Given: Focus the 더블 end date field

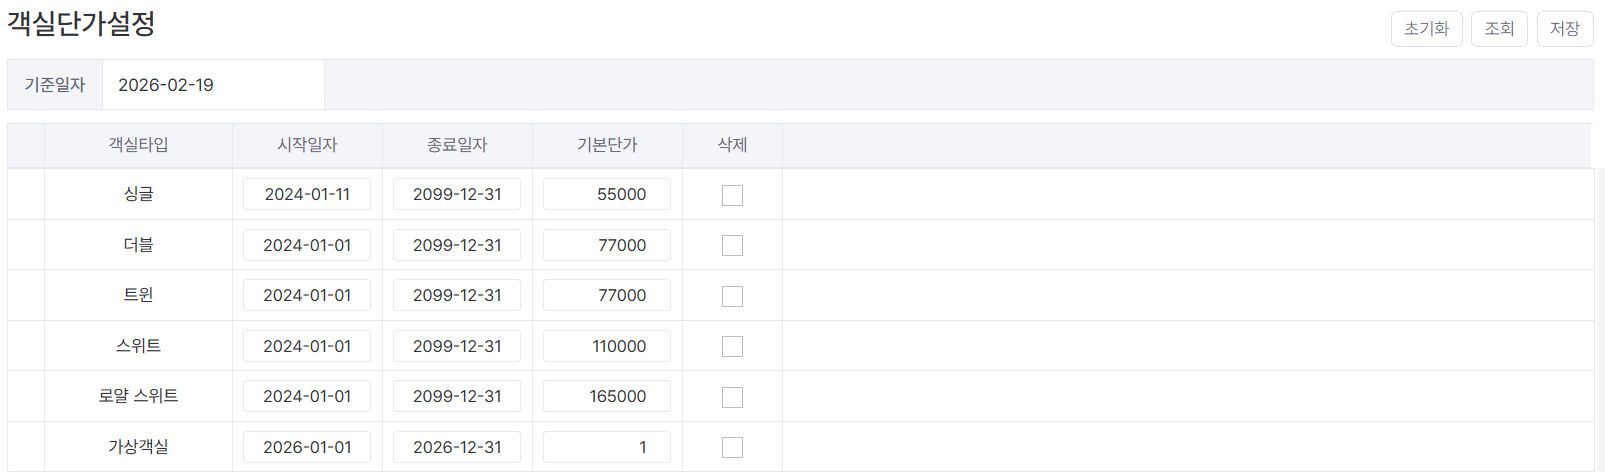Looking at the screenshot, I should (x=457, y=245).
